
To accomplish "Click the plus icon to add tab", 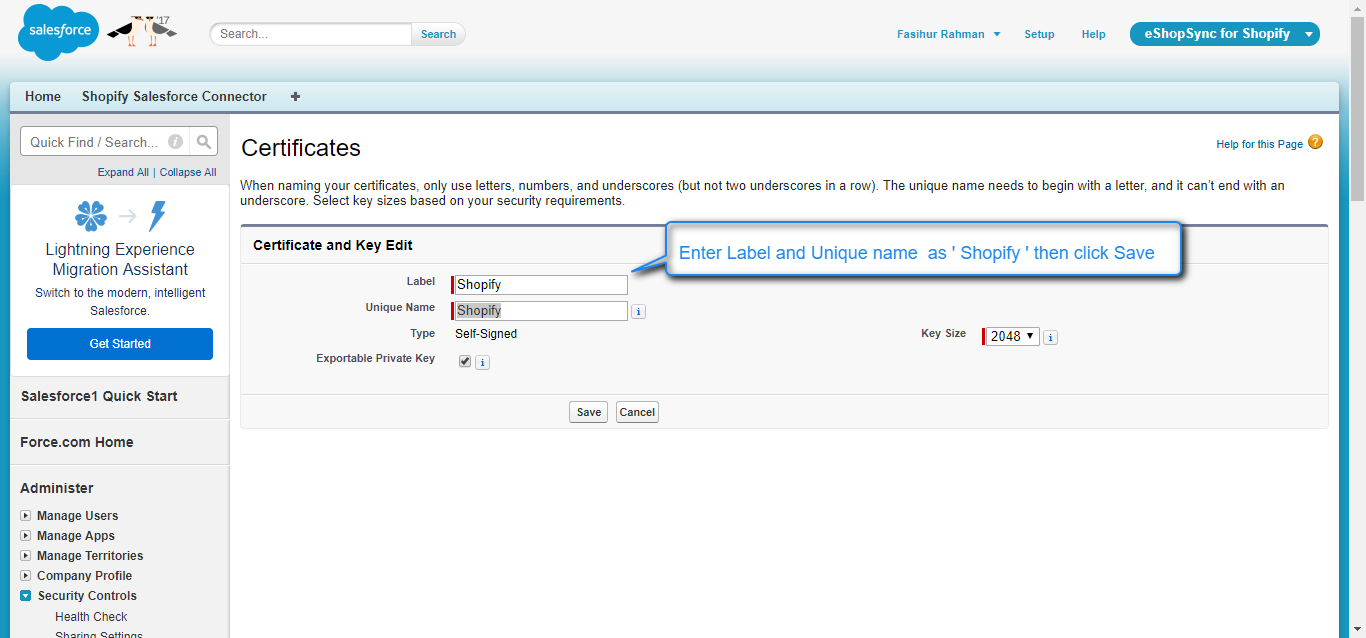I will pos(295,97).
